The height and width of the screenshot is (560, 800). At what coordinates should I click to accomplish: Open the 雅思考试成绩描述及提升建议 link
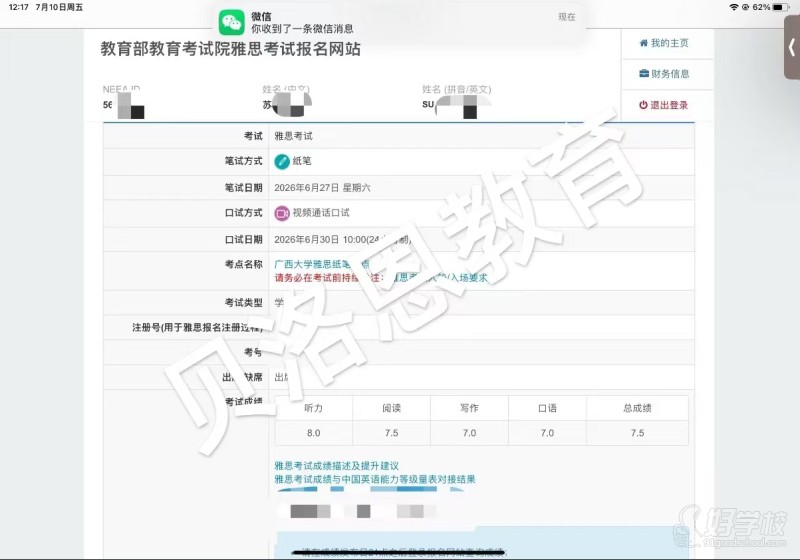coord(337,466)
